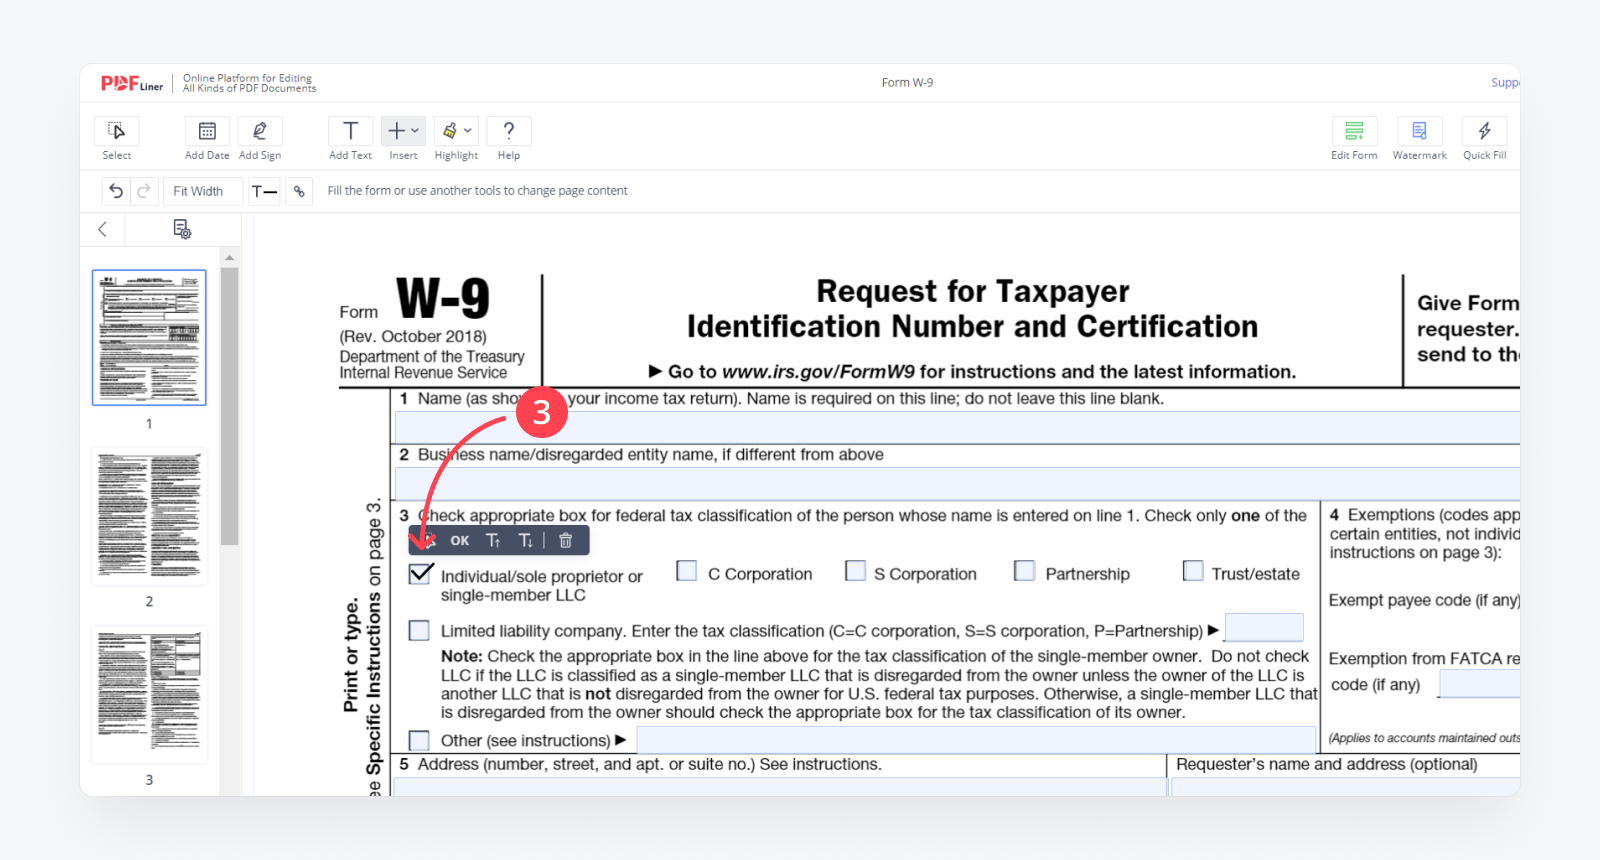Image resolution: width=1600 pixels, height=860 pixels.
Task: Click the PDFLiner logo
Action: [131, 84]
